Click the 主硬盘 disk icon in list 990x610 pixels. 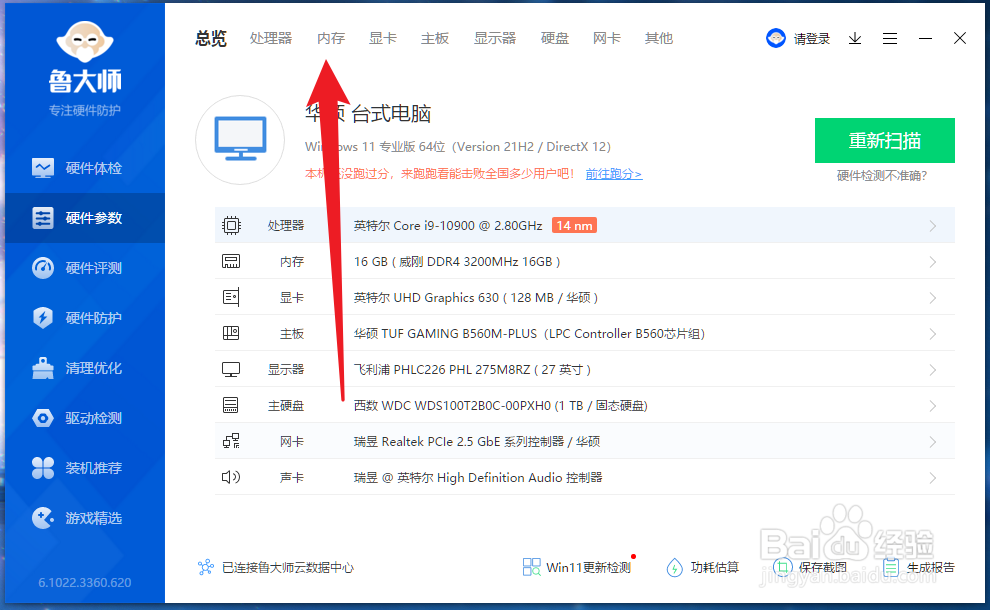click(x=231, y=405)
